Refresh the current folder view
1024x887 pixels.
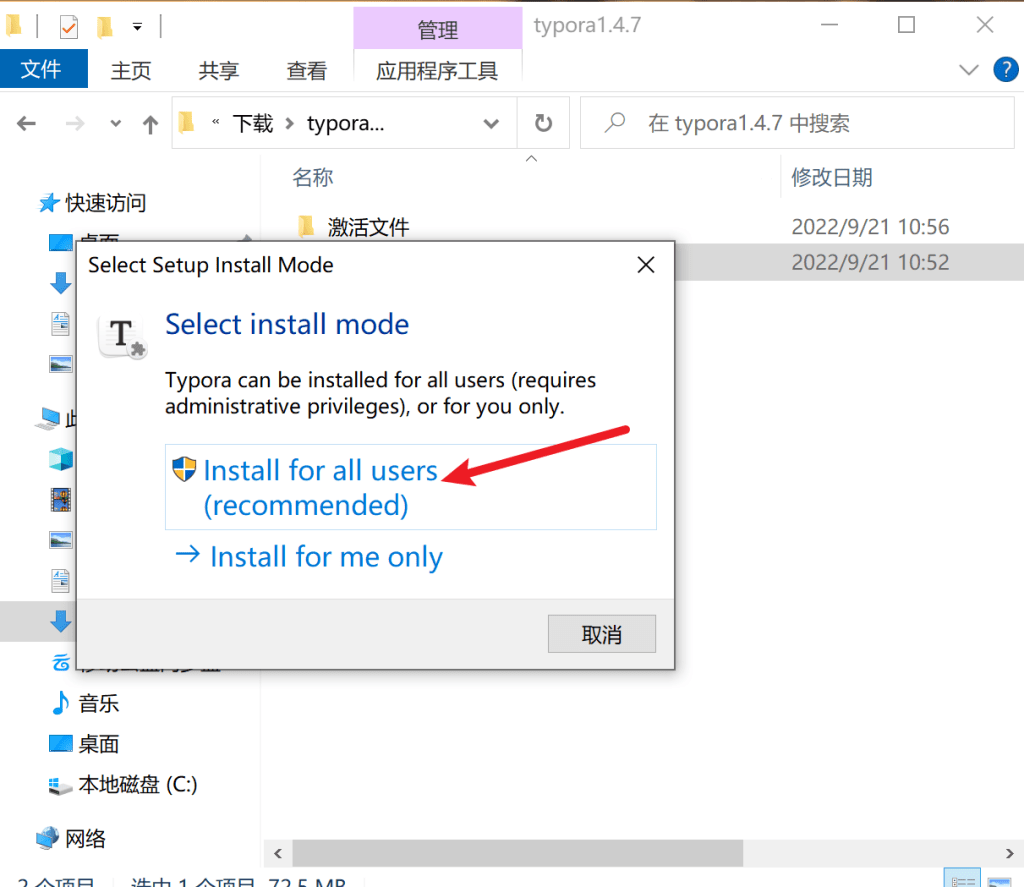pyautogui.click(x=543, y=123)
